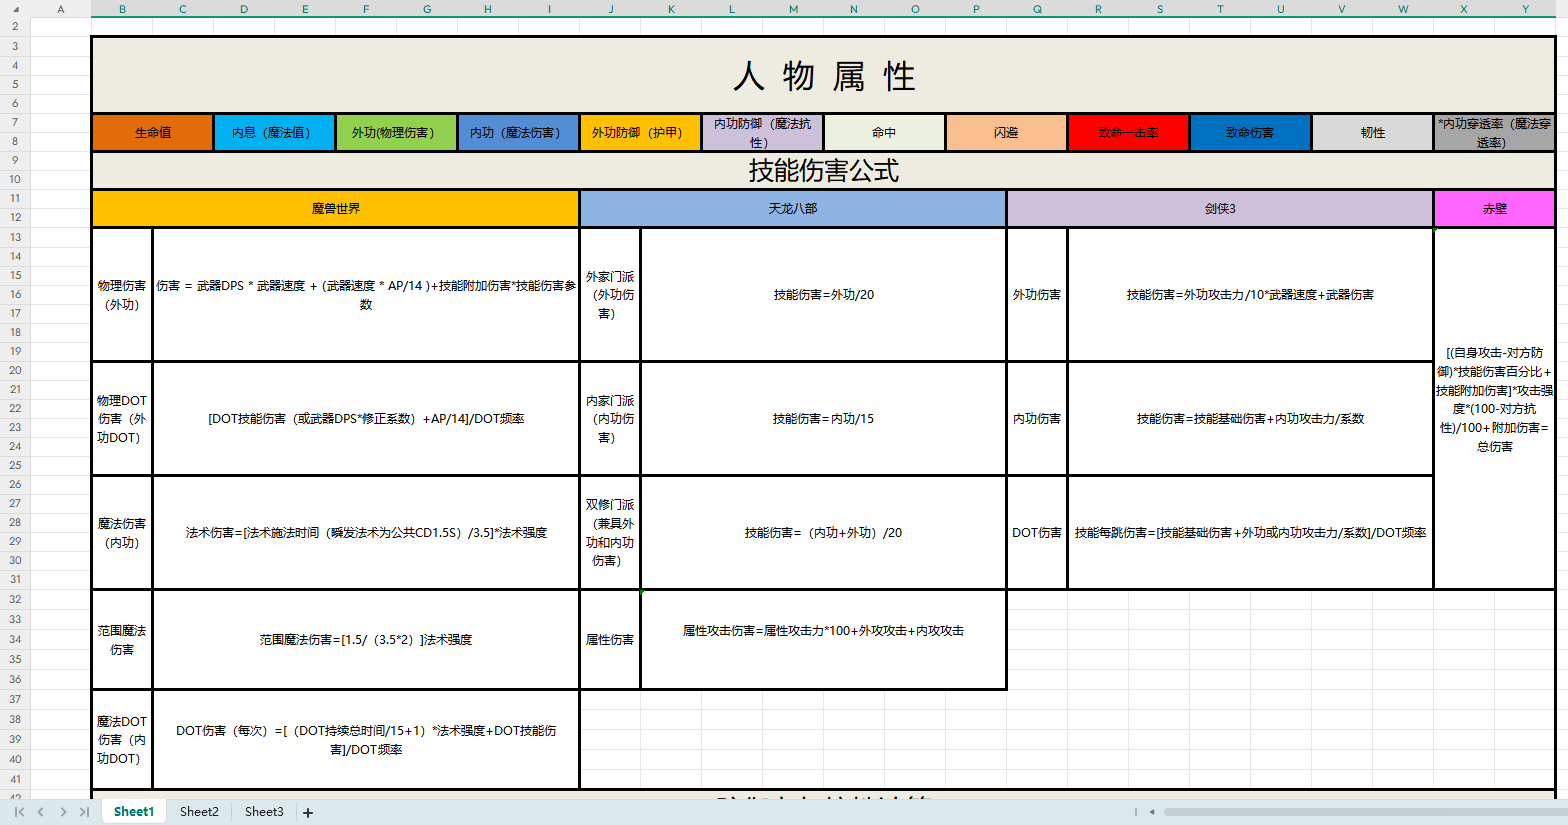Click the 技能伤害=外功/20 cell
The width and height of the screenshot is (1568, 825).
point(823,295)
